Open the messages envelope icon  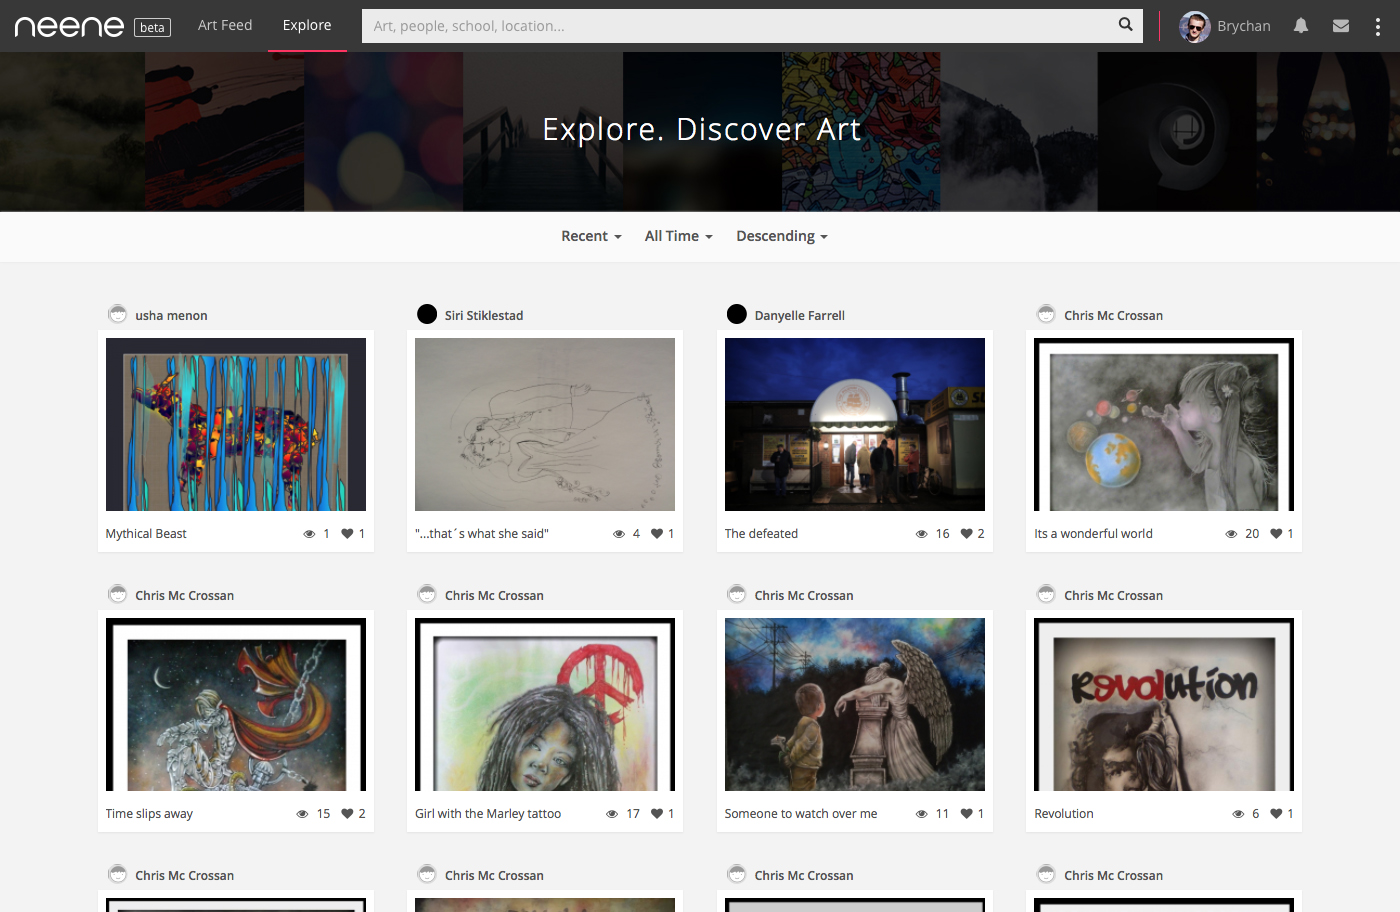click(x=1341, y=26)
